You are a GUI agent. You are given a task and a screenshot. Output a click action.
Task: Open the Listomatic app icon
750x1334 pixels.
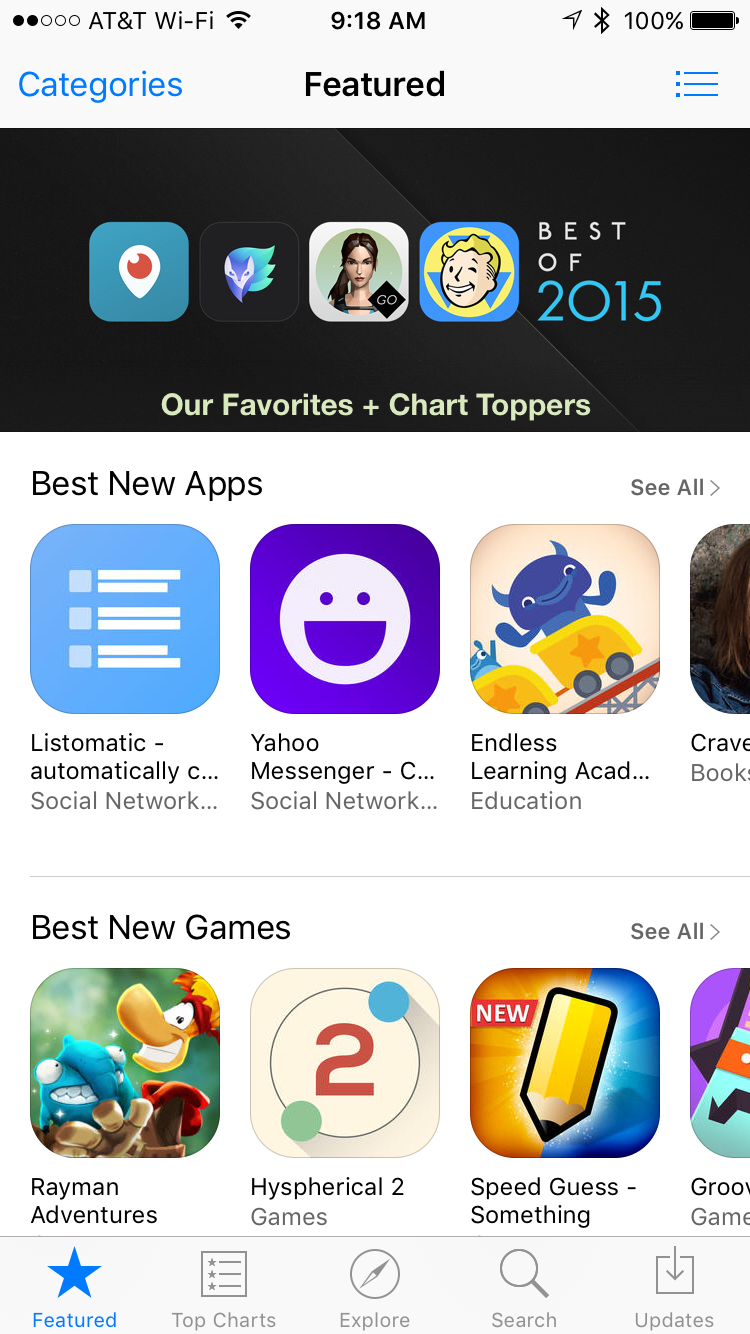(125, 619)
